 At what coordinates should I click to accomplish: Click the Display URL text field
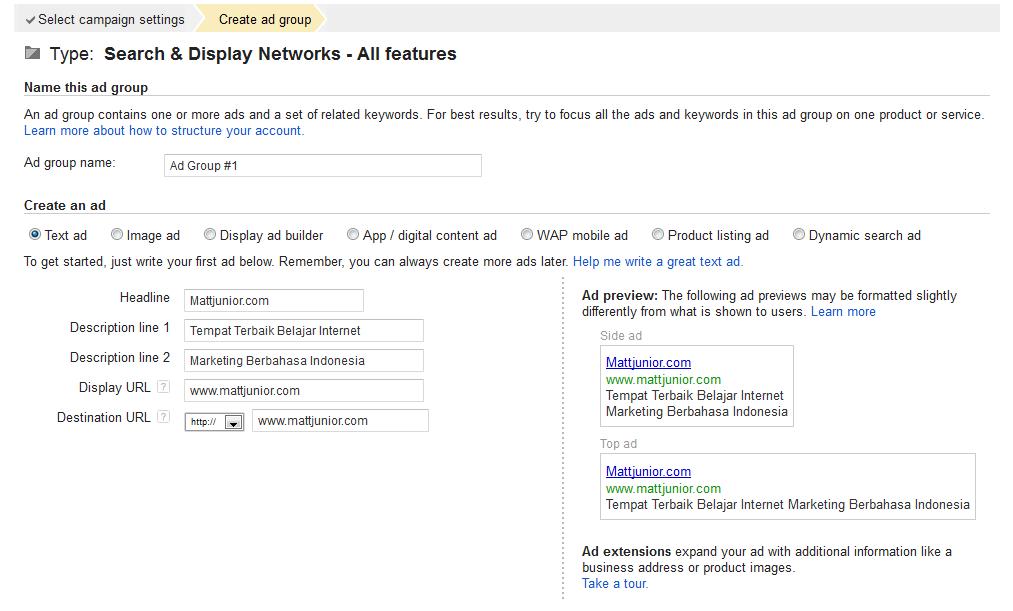304,390
